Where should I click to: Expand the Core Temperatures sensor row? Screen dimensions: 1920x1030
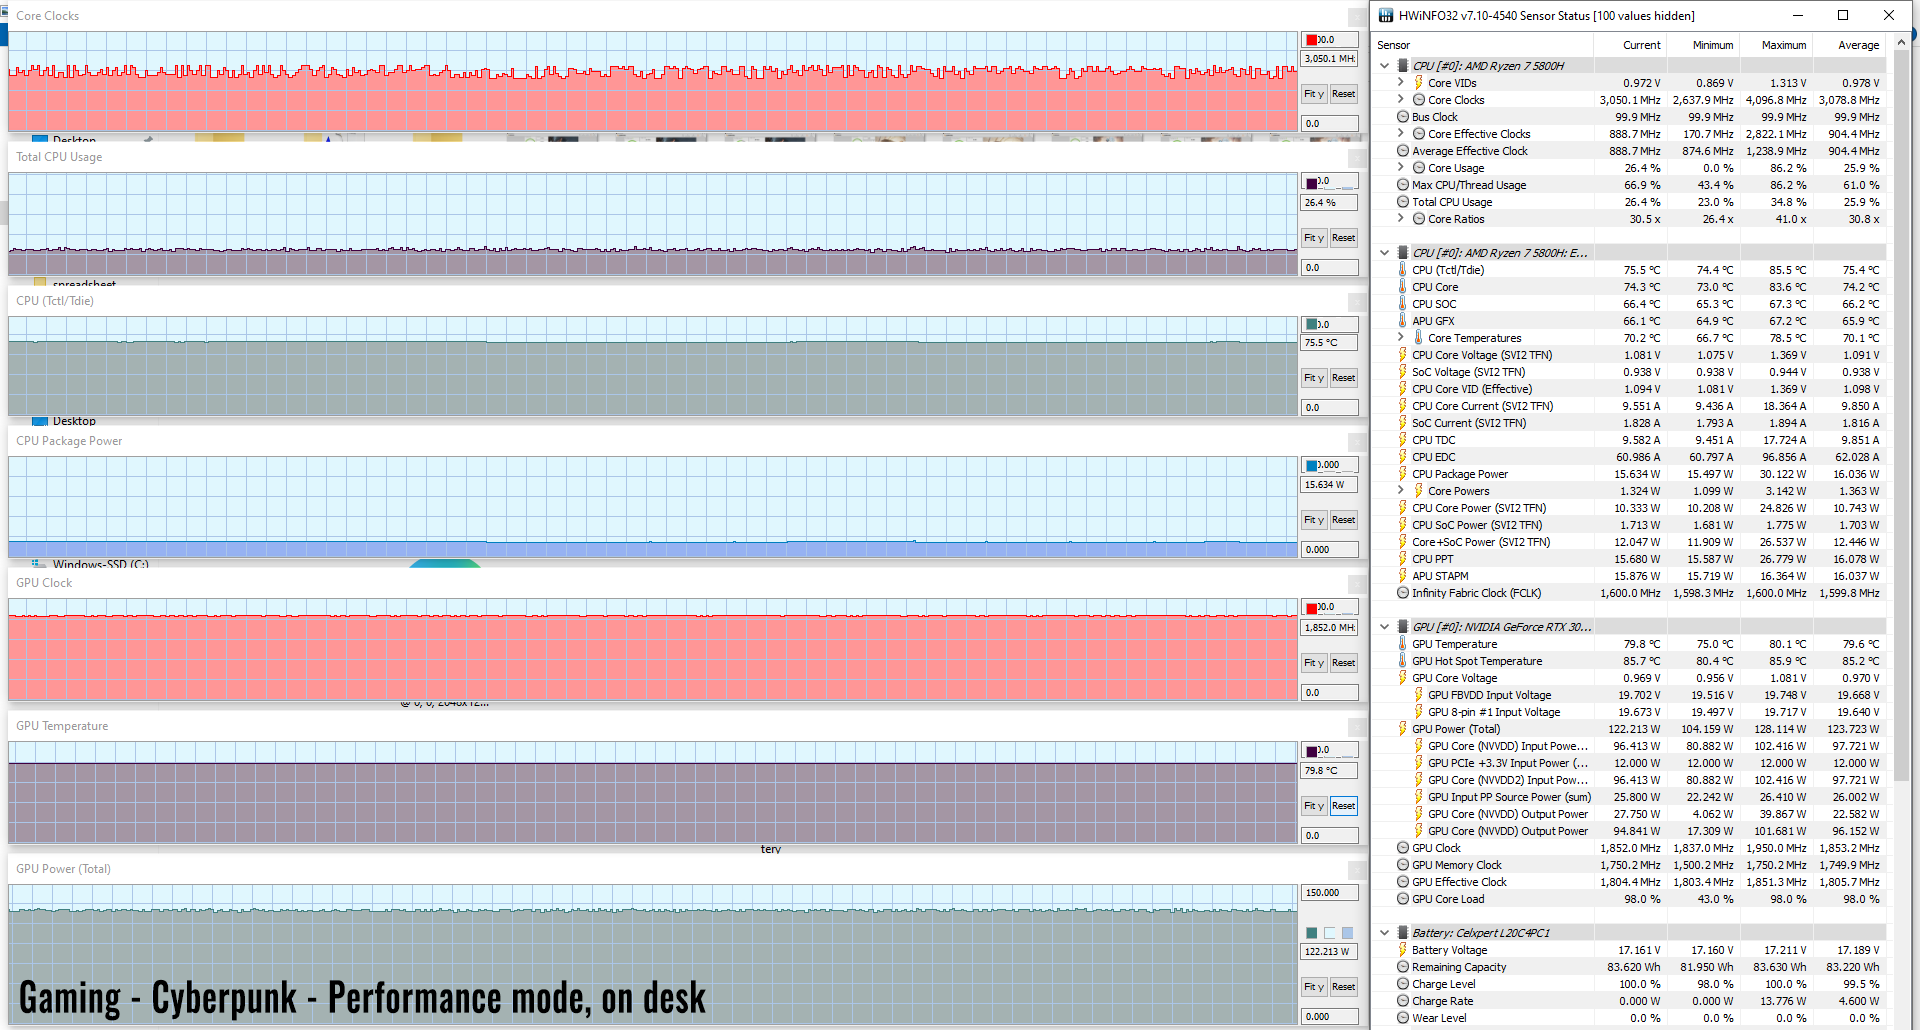click(x=1401, y=338)
